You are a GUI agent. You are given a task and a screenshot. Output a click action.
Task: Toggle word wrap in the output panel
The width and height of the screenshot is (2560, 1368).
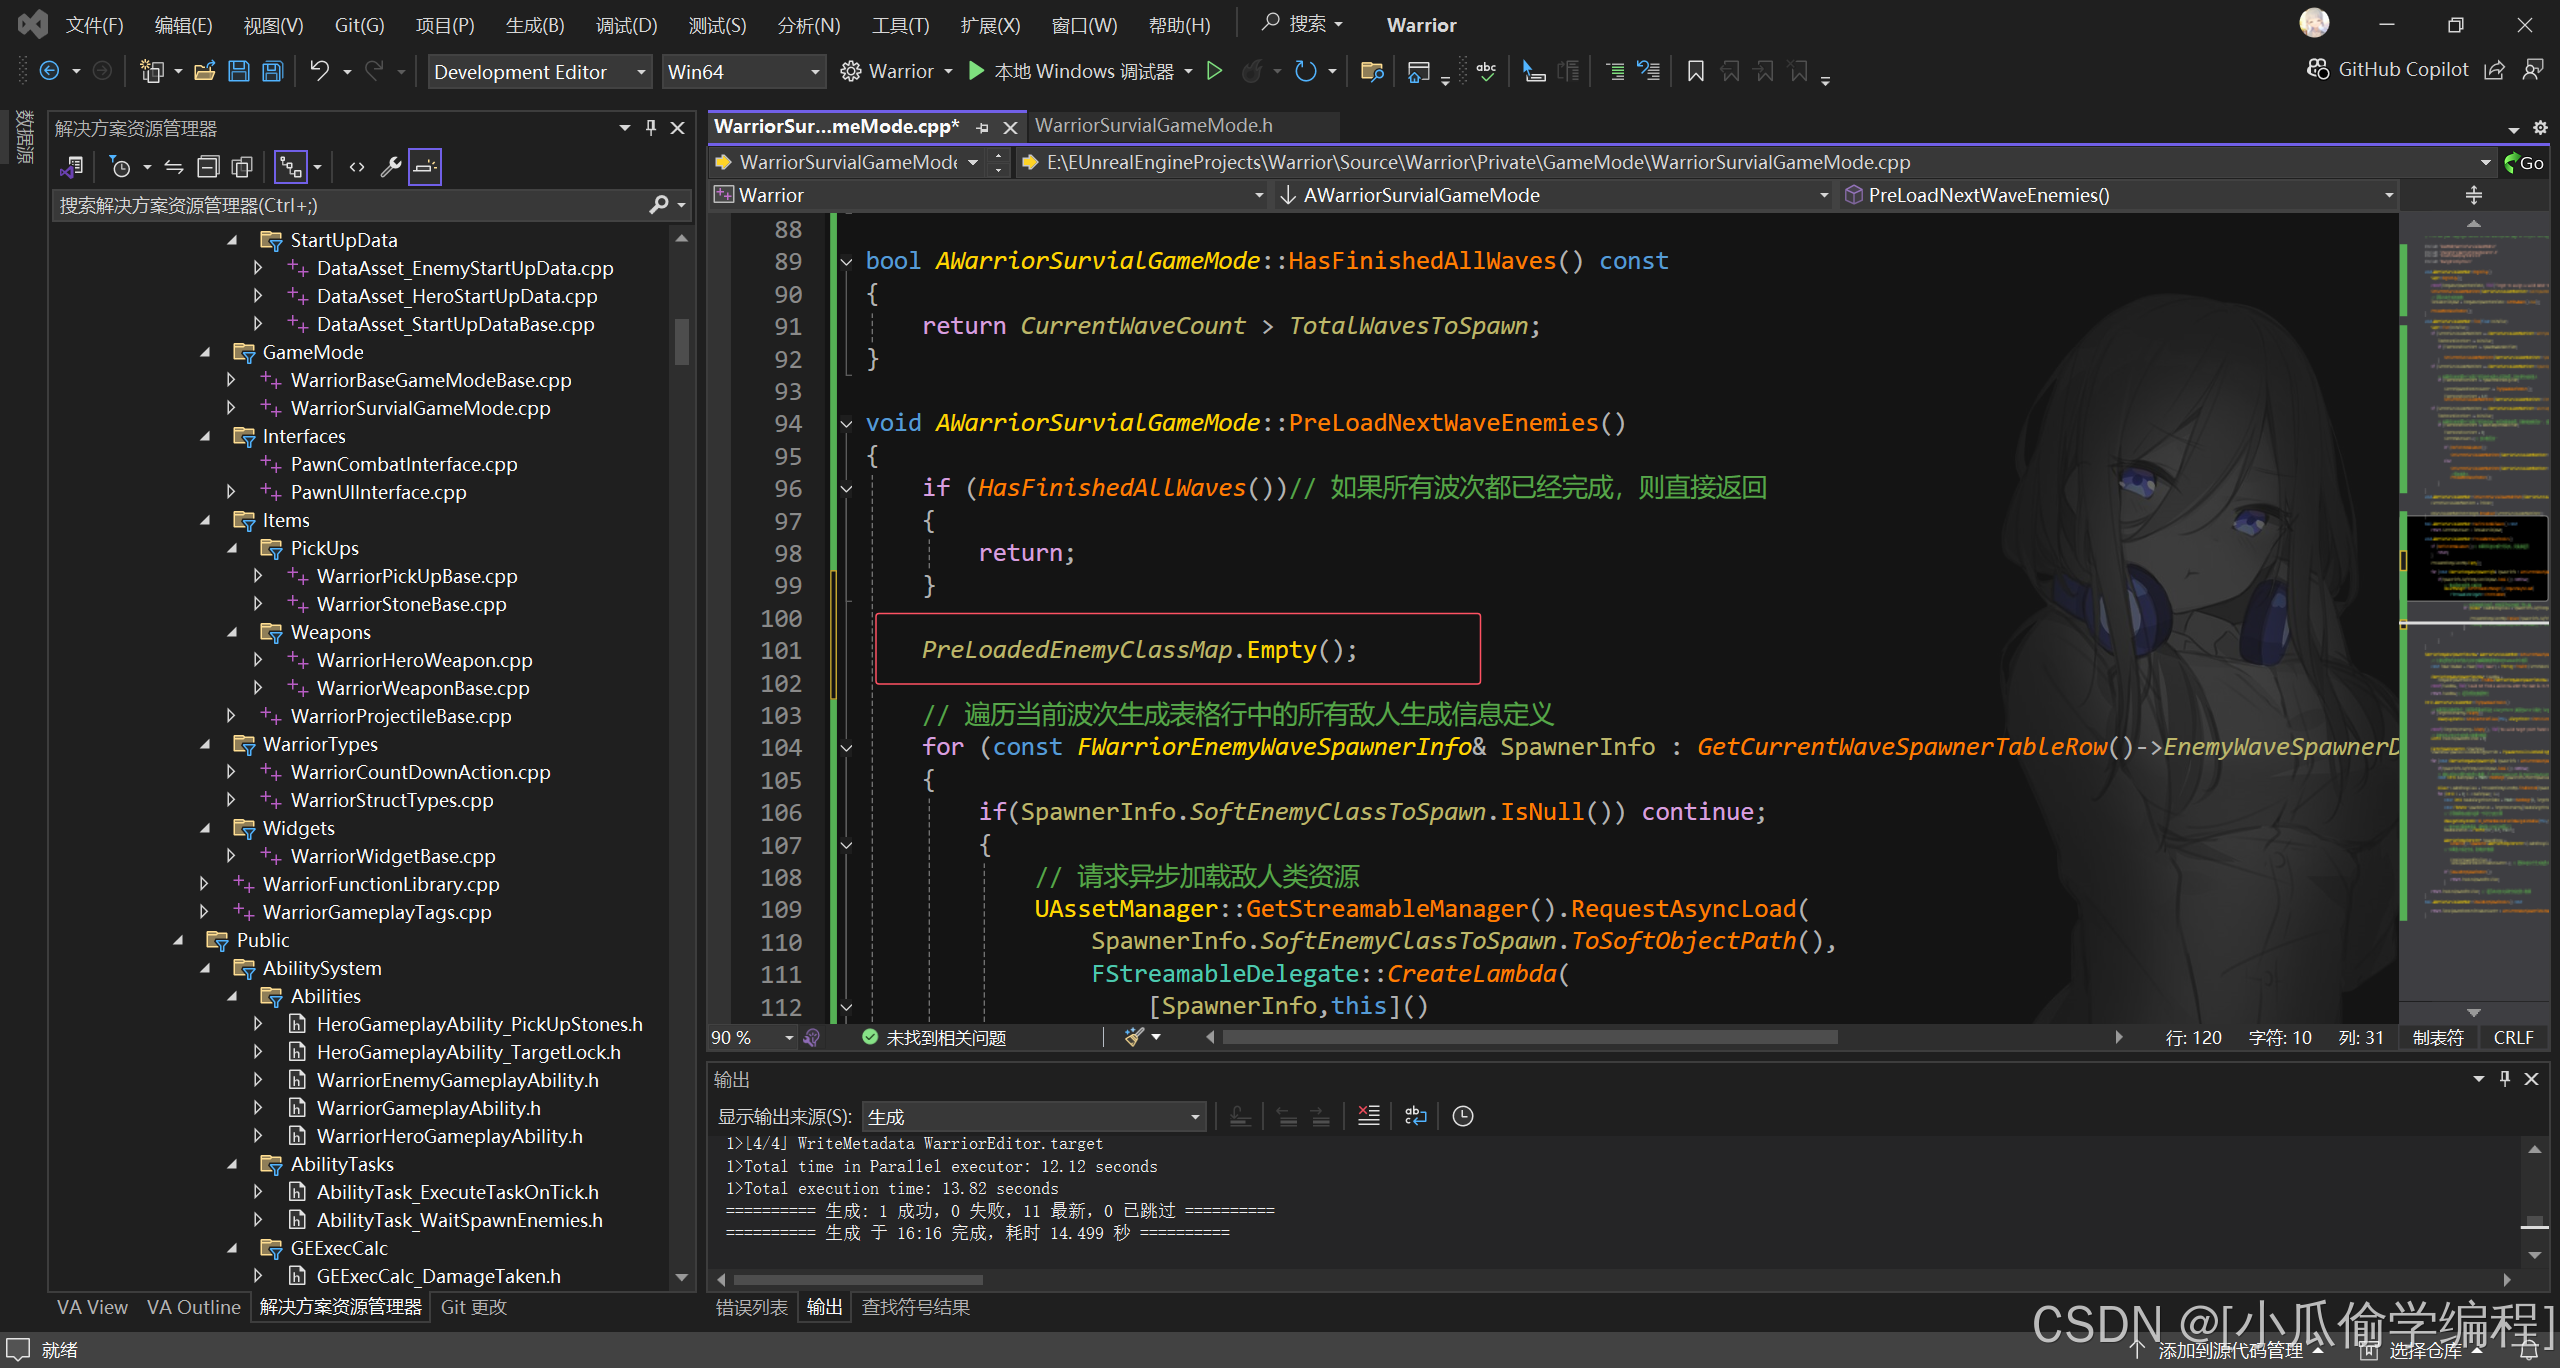[x=1415, y=1116]
